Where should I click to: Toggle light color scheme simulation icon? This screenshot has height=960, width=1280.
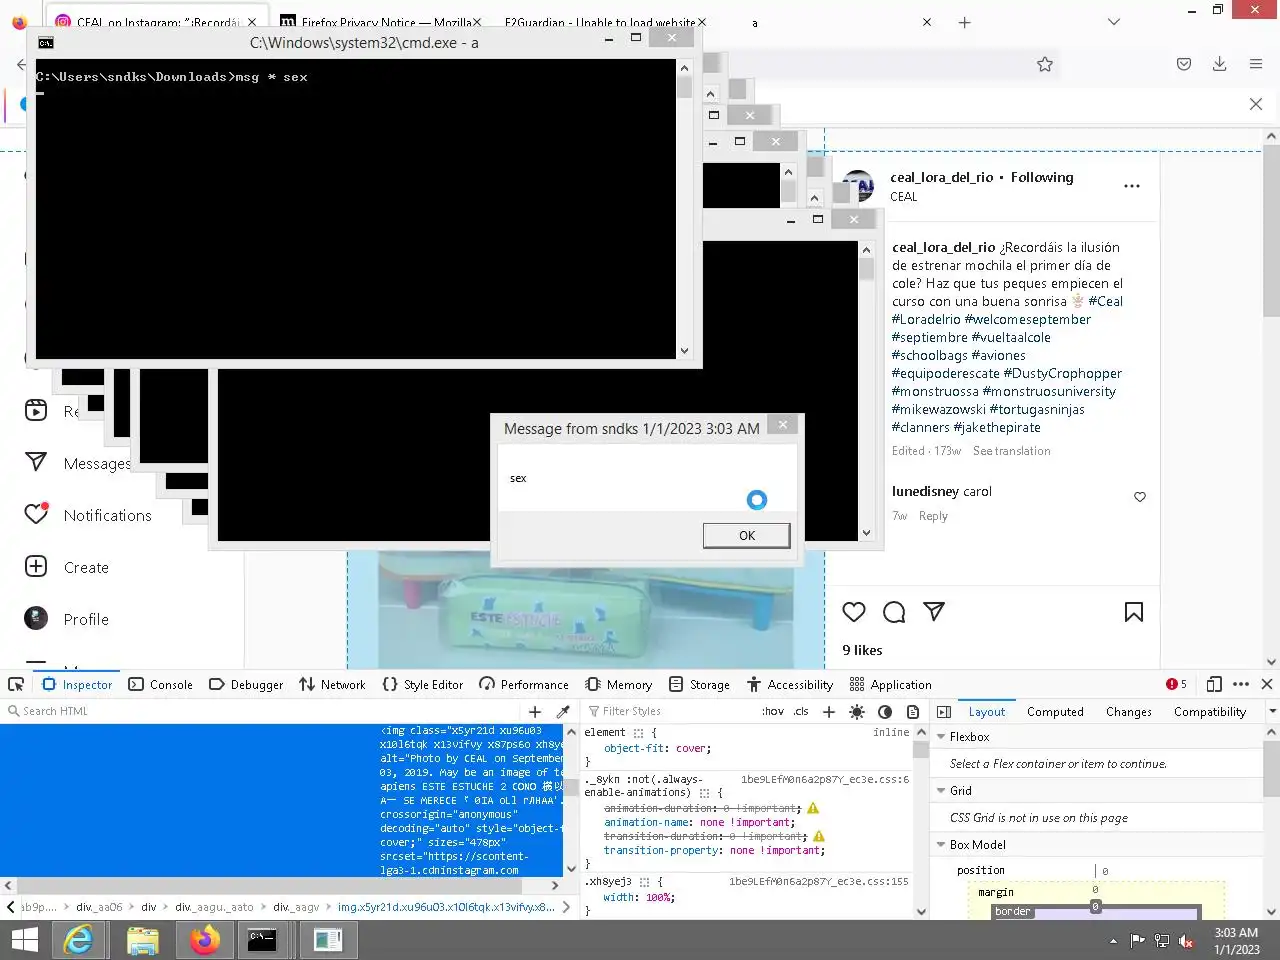857,712
